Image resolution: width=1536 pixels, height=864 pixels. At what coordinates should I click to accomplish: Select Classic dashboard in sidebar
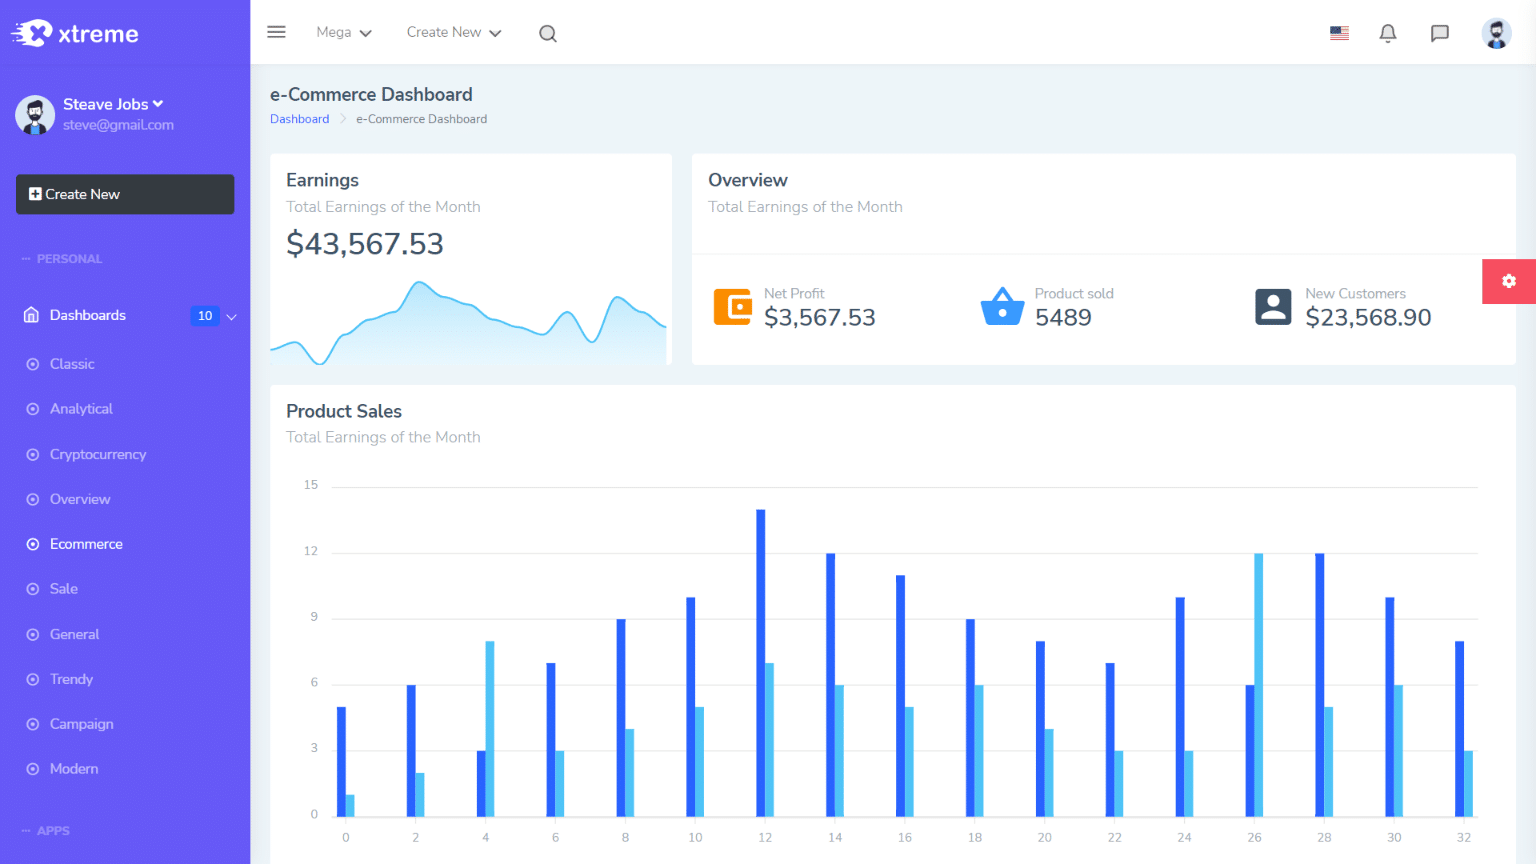click(72, 364)
